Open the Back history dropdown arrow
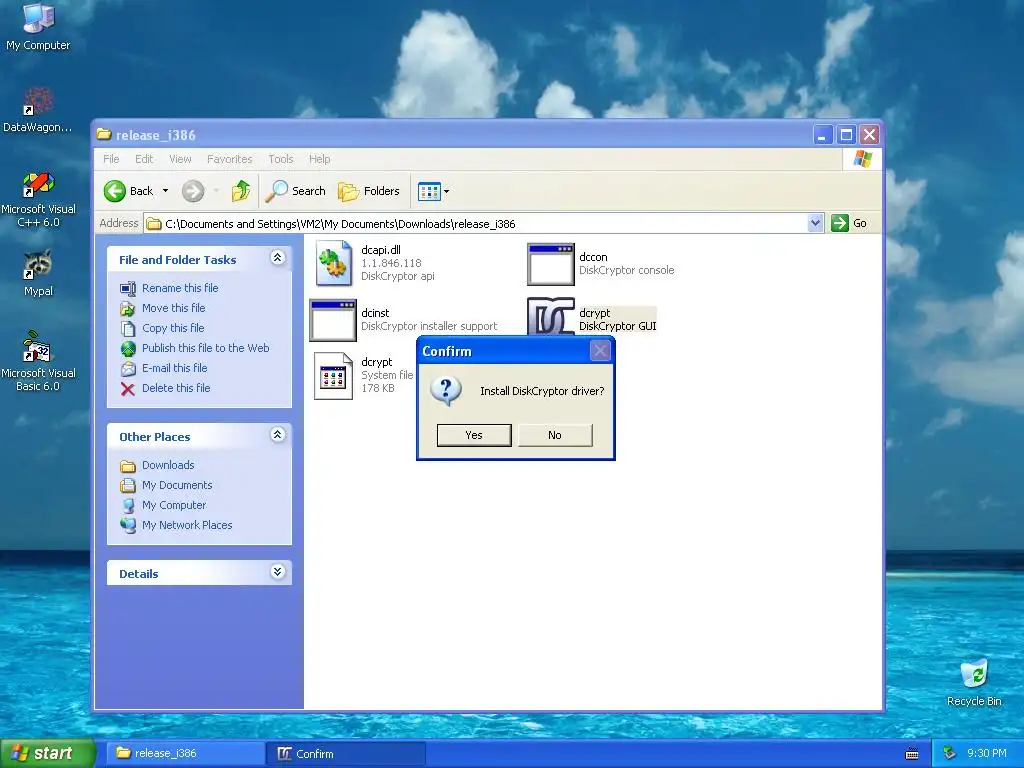Image resolution: width=1024 pixels, height=768 pixels. [165, 191]
